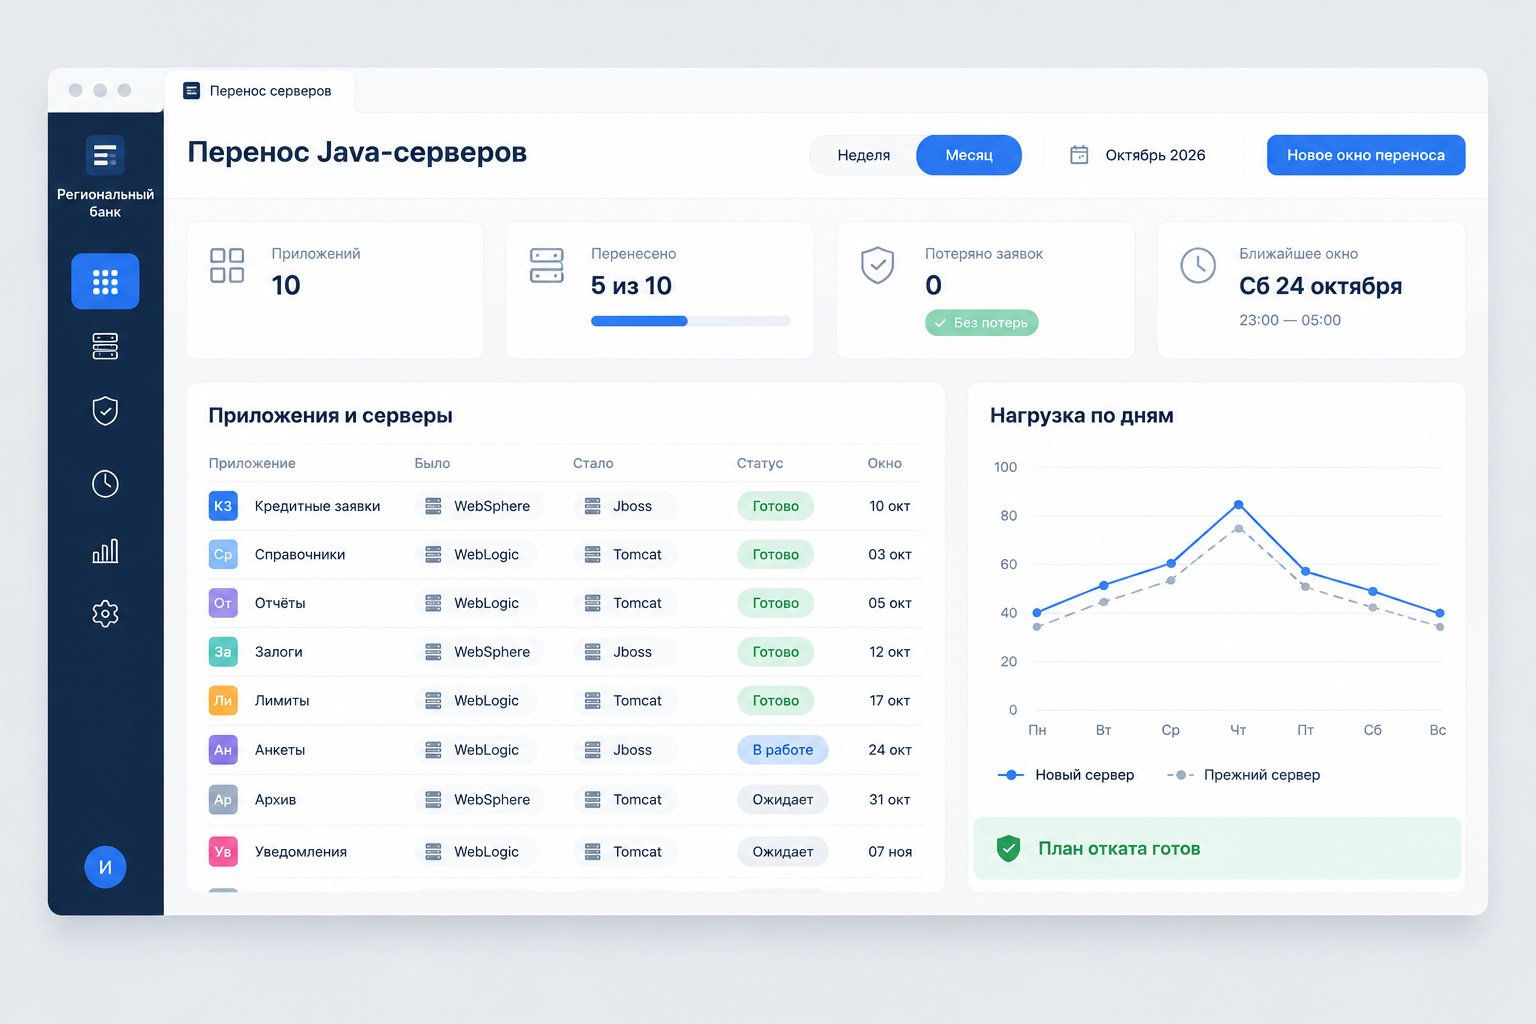Click the В работе status of Анкеты

[783, 750]
